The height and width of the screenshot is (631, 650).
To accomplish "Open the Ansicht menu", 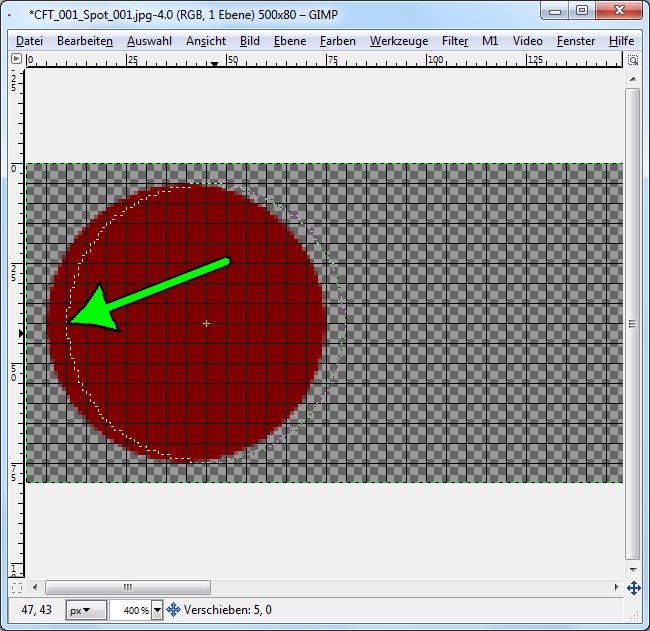I will [x=206, y=41].
